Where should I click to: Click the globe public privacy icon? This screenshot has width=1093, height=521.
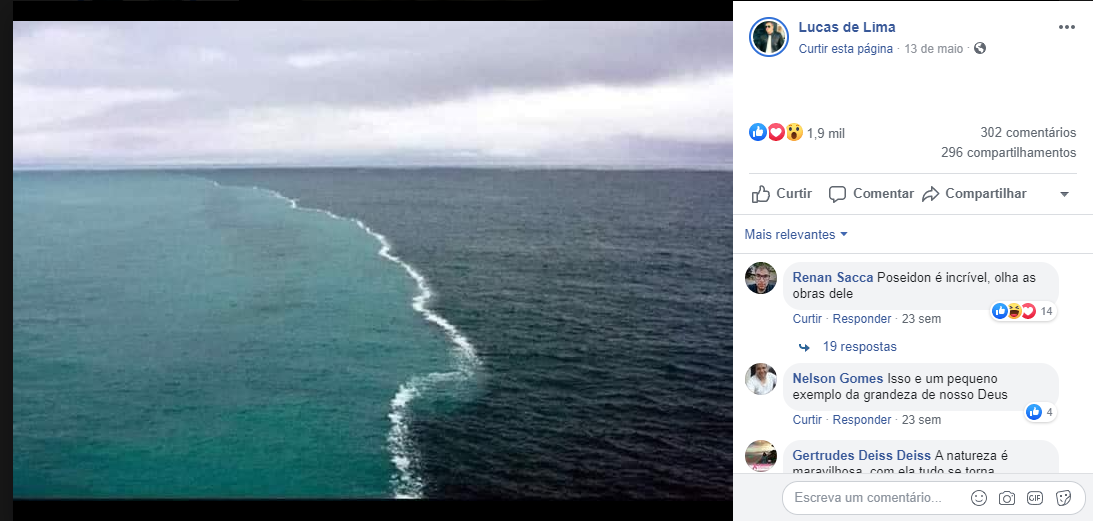click(x=980, y=48)
